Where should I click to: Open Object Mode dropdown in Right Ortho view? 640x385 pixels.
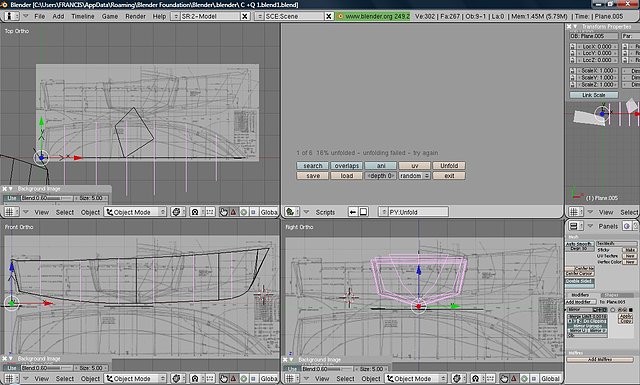[416, 378]
